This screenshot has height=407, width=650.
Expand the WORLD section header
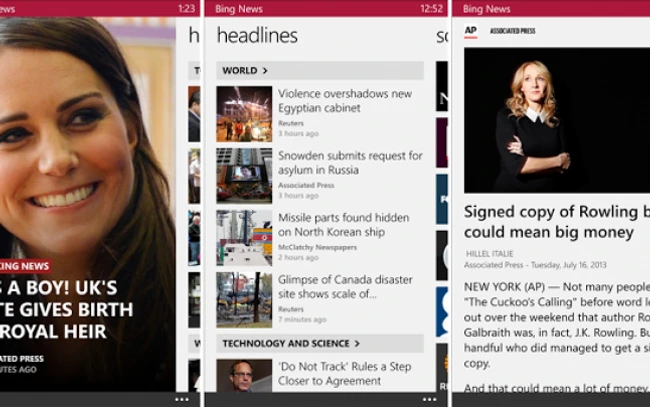[245, 71]
